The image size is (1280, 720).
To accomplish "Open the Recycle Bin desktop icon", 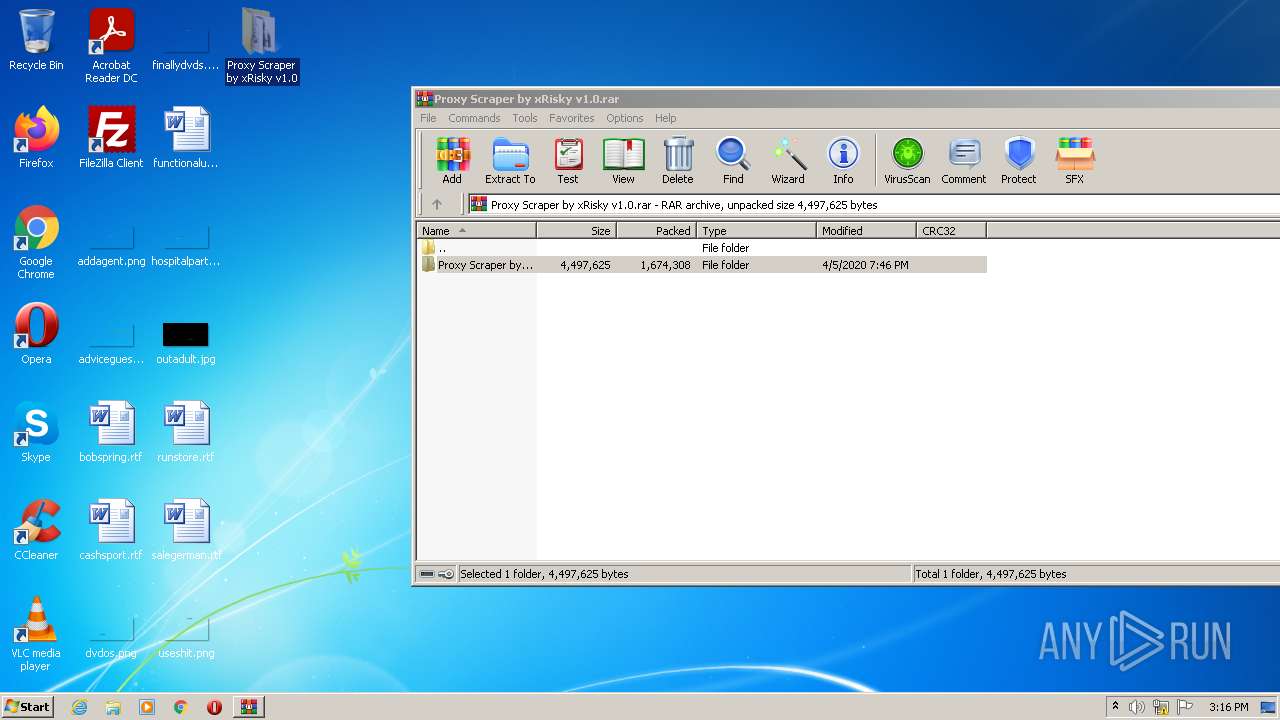I will pyautogui.click(x=36, y=40).
